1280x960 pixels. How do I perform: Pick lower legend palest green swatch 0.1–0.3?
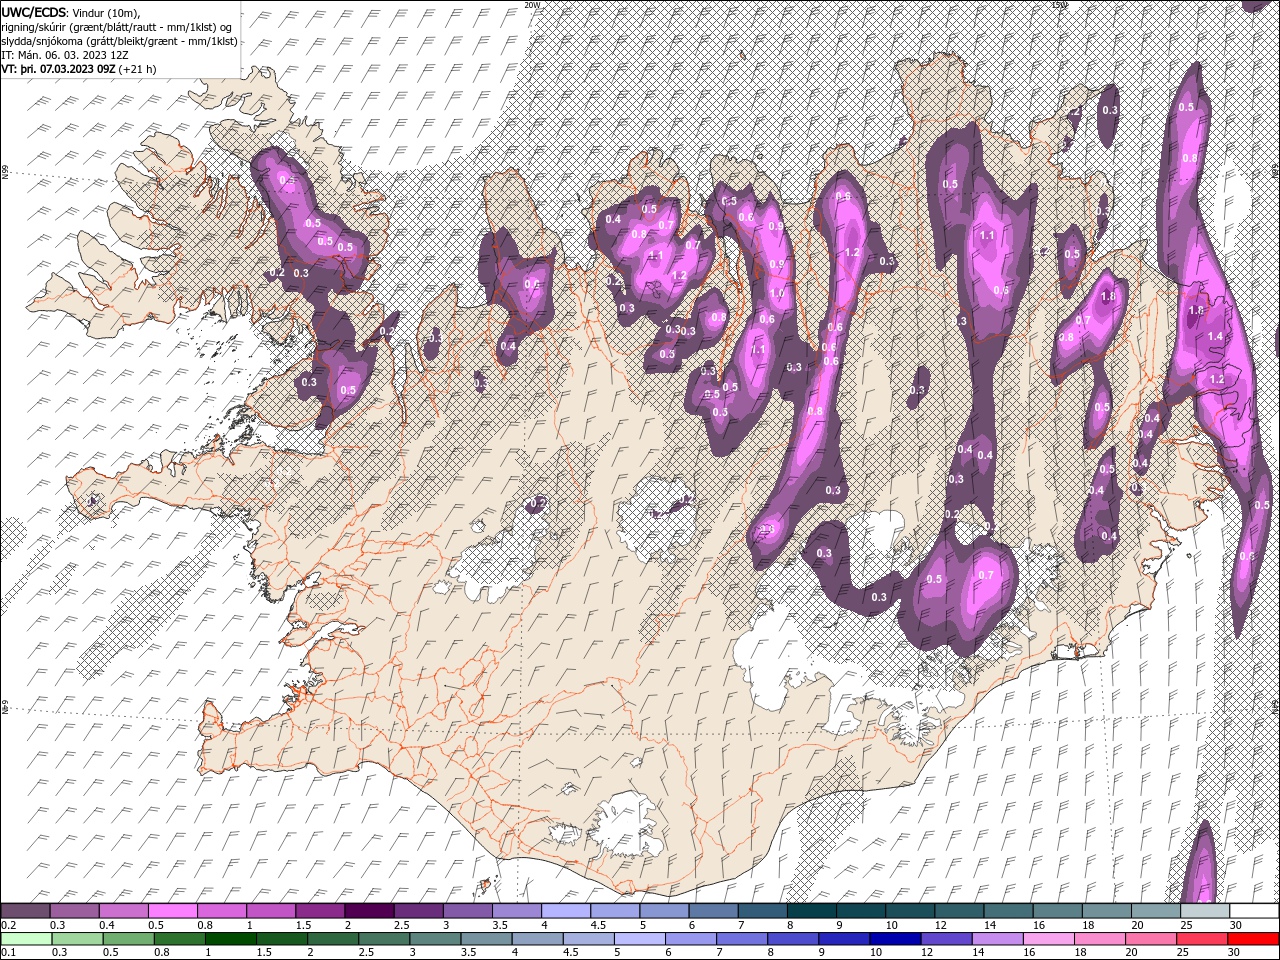click(27, 939)
